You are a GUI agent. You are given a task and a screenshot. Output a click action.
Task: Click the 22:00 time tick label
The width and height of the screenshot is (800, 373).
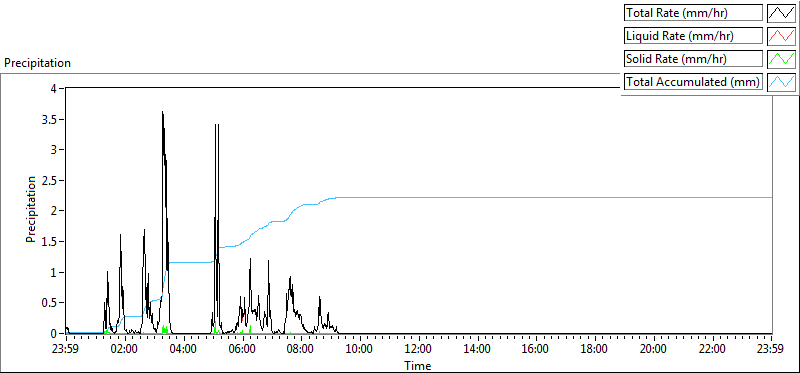click(x=712, y=349)
